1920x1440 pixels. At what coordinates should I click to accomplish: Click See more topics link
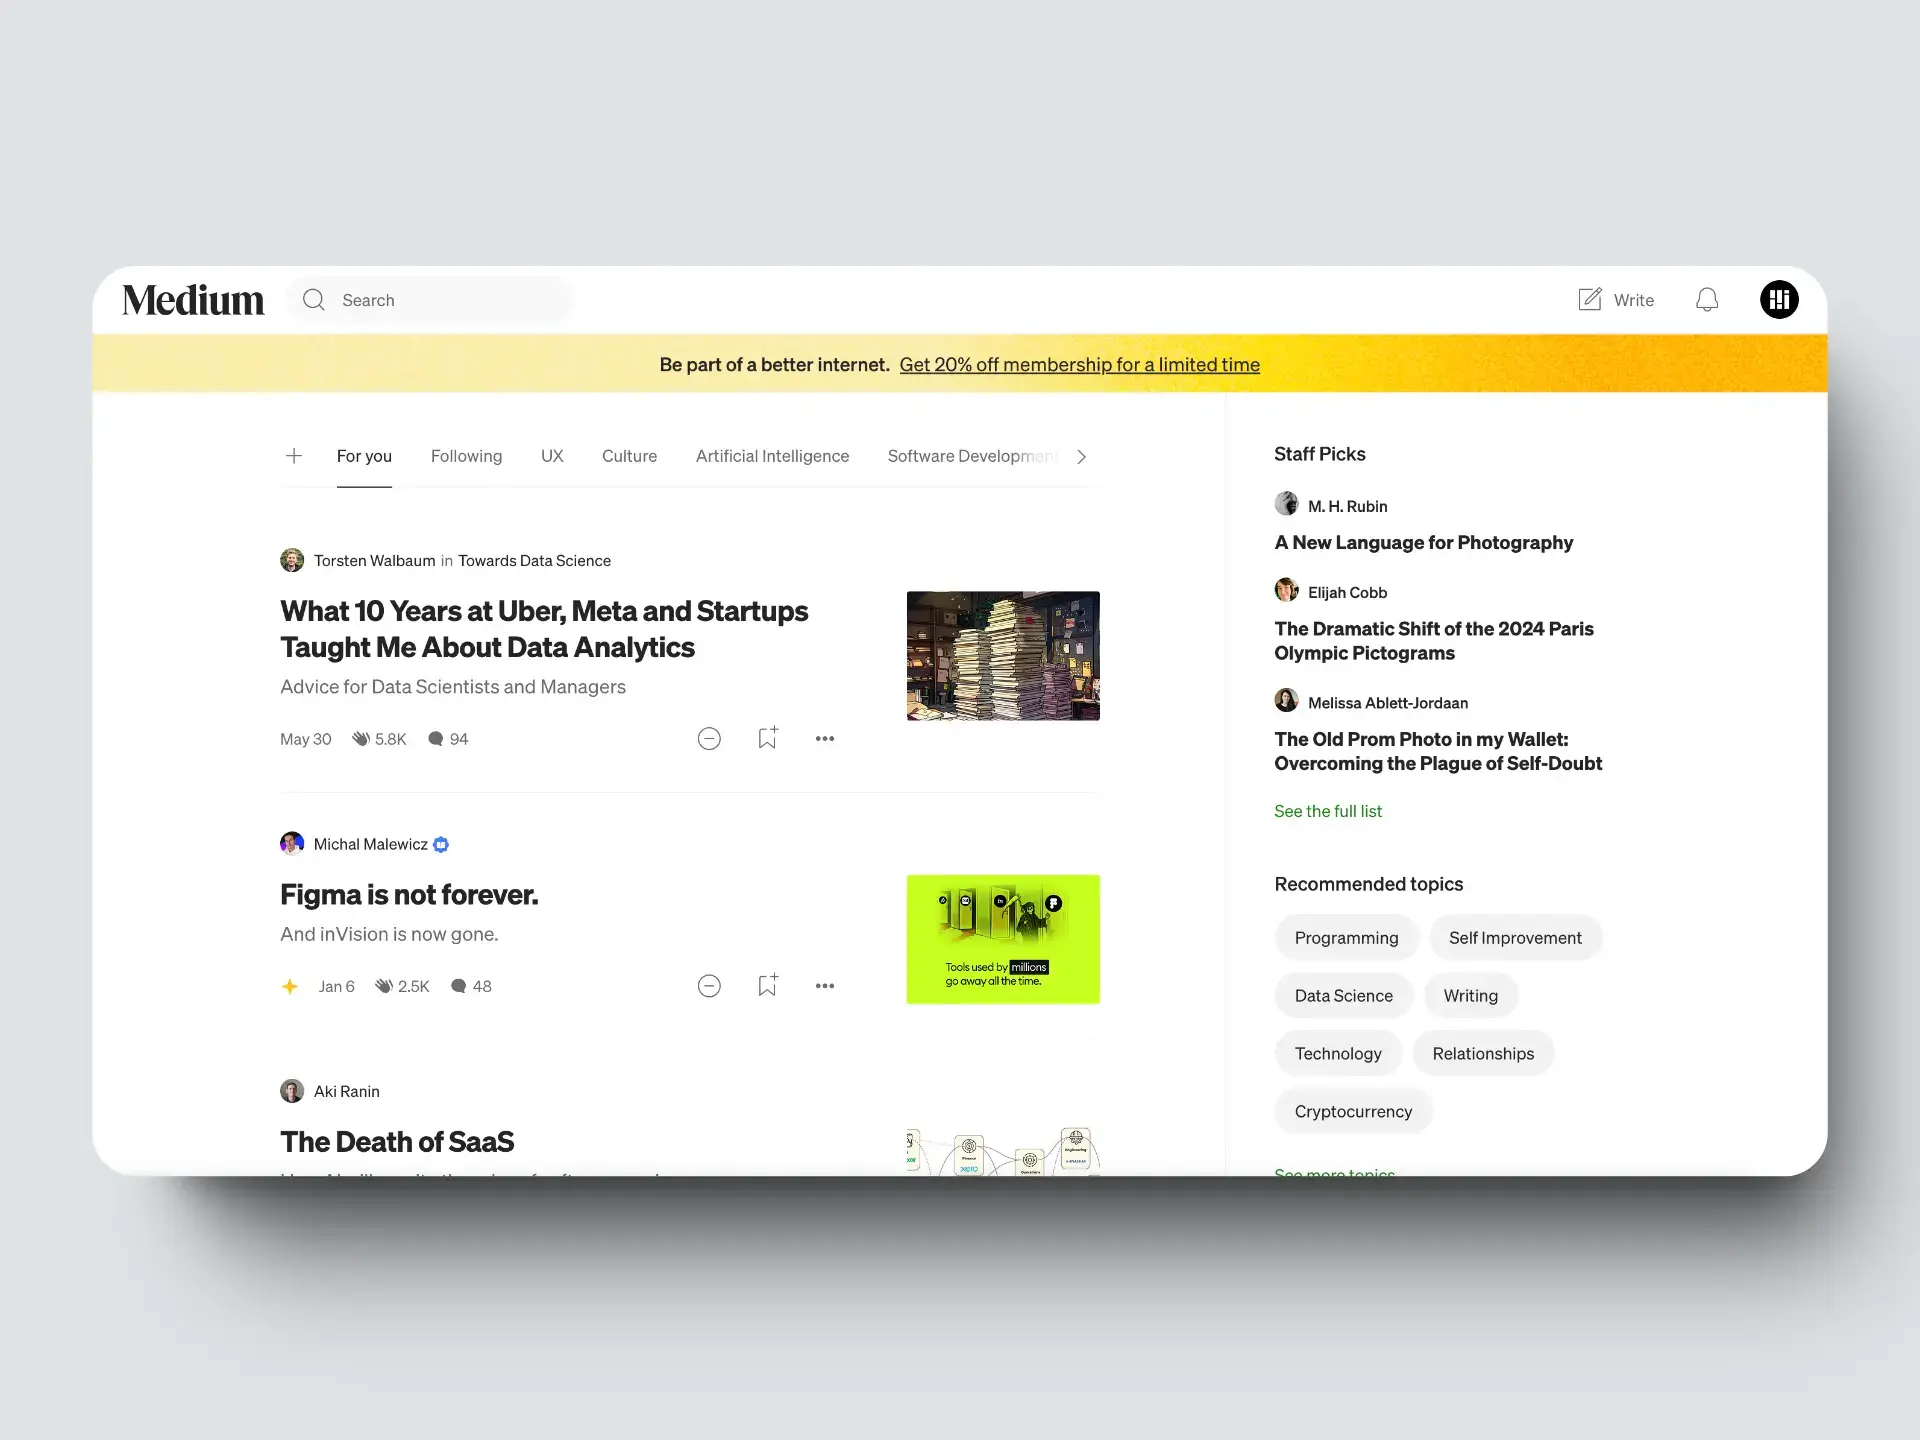(1335, 1171)
